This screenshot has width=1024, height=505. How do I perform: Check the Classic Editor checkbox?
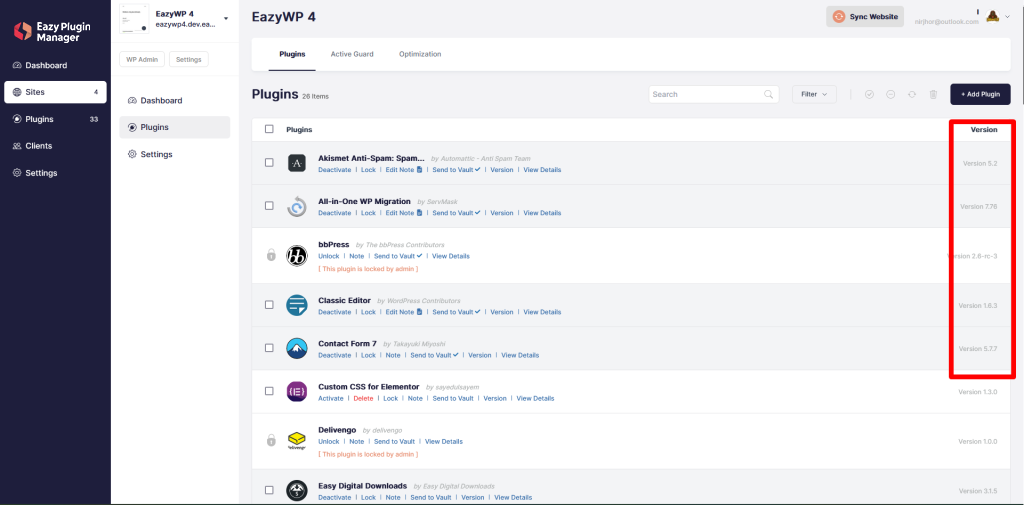tap(269, 304)
